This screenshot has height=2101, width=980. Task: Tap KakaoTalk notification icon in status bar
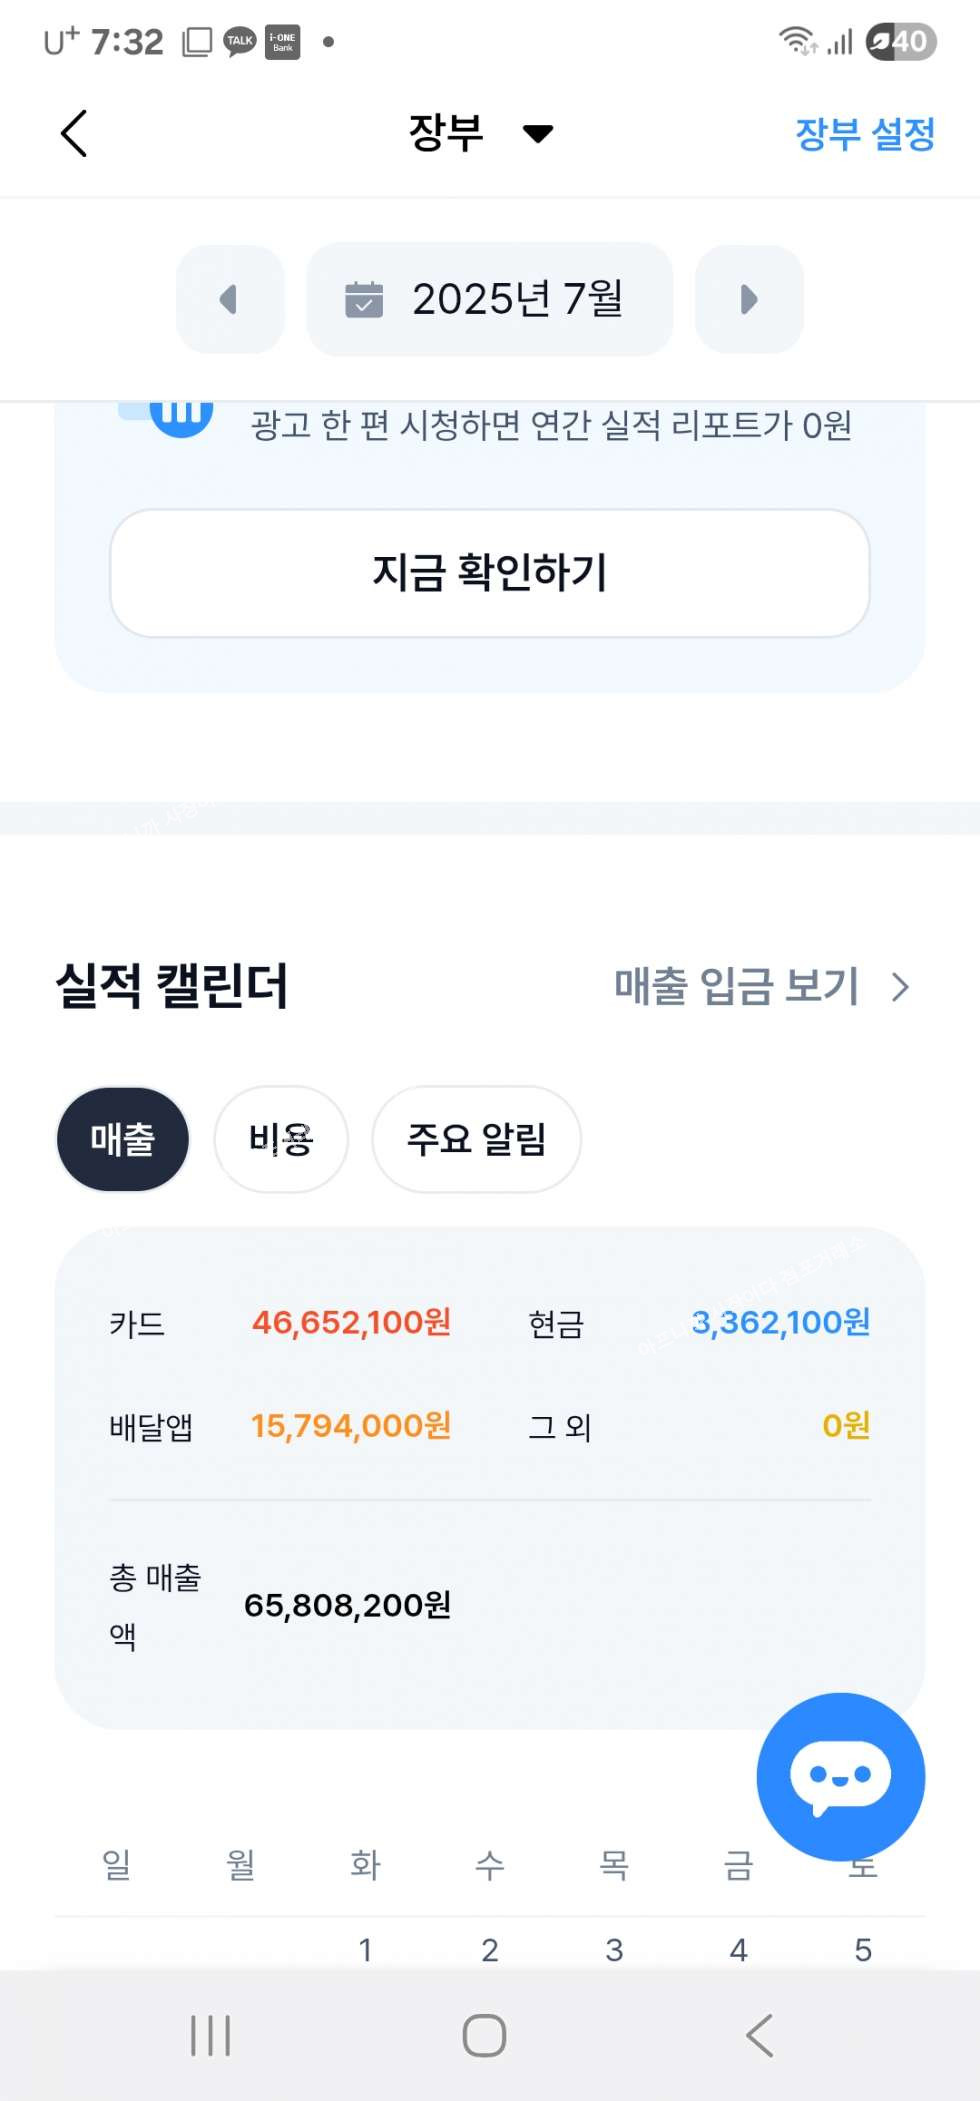tap(240, 42)
